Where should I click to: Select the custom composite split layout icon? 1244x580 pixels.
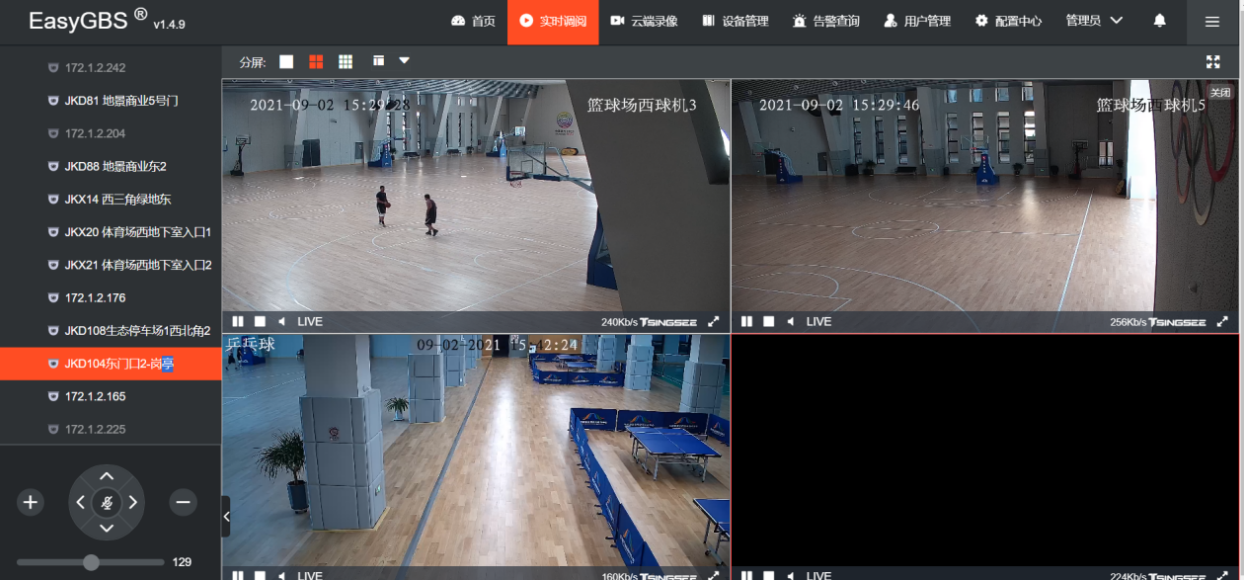coord(377,60)
